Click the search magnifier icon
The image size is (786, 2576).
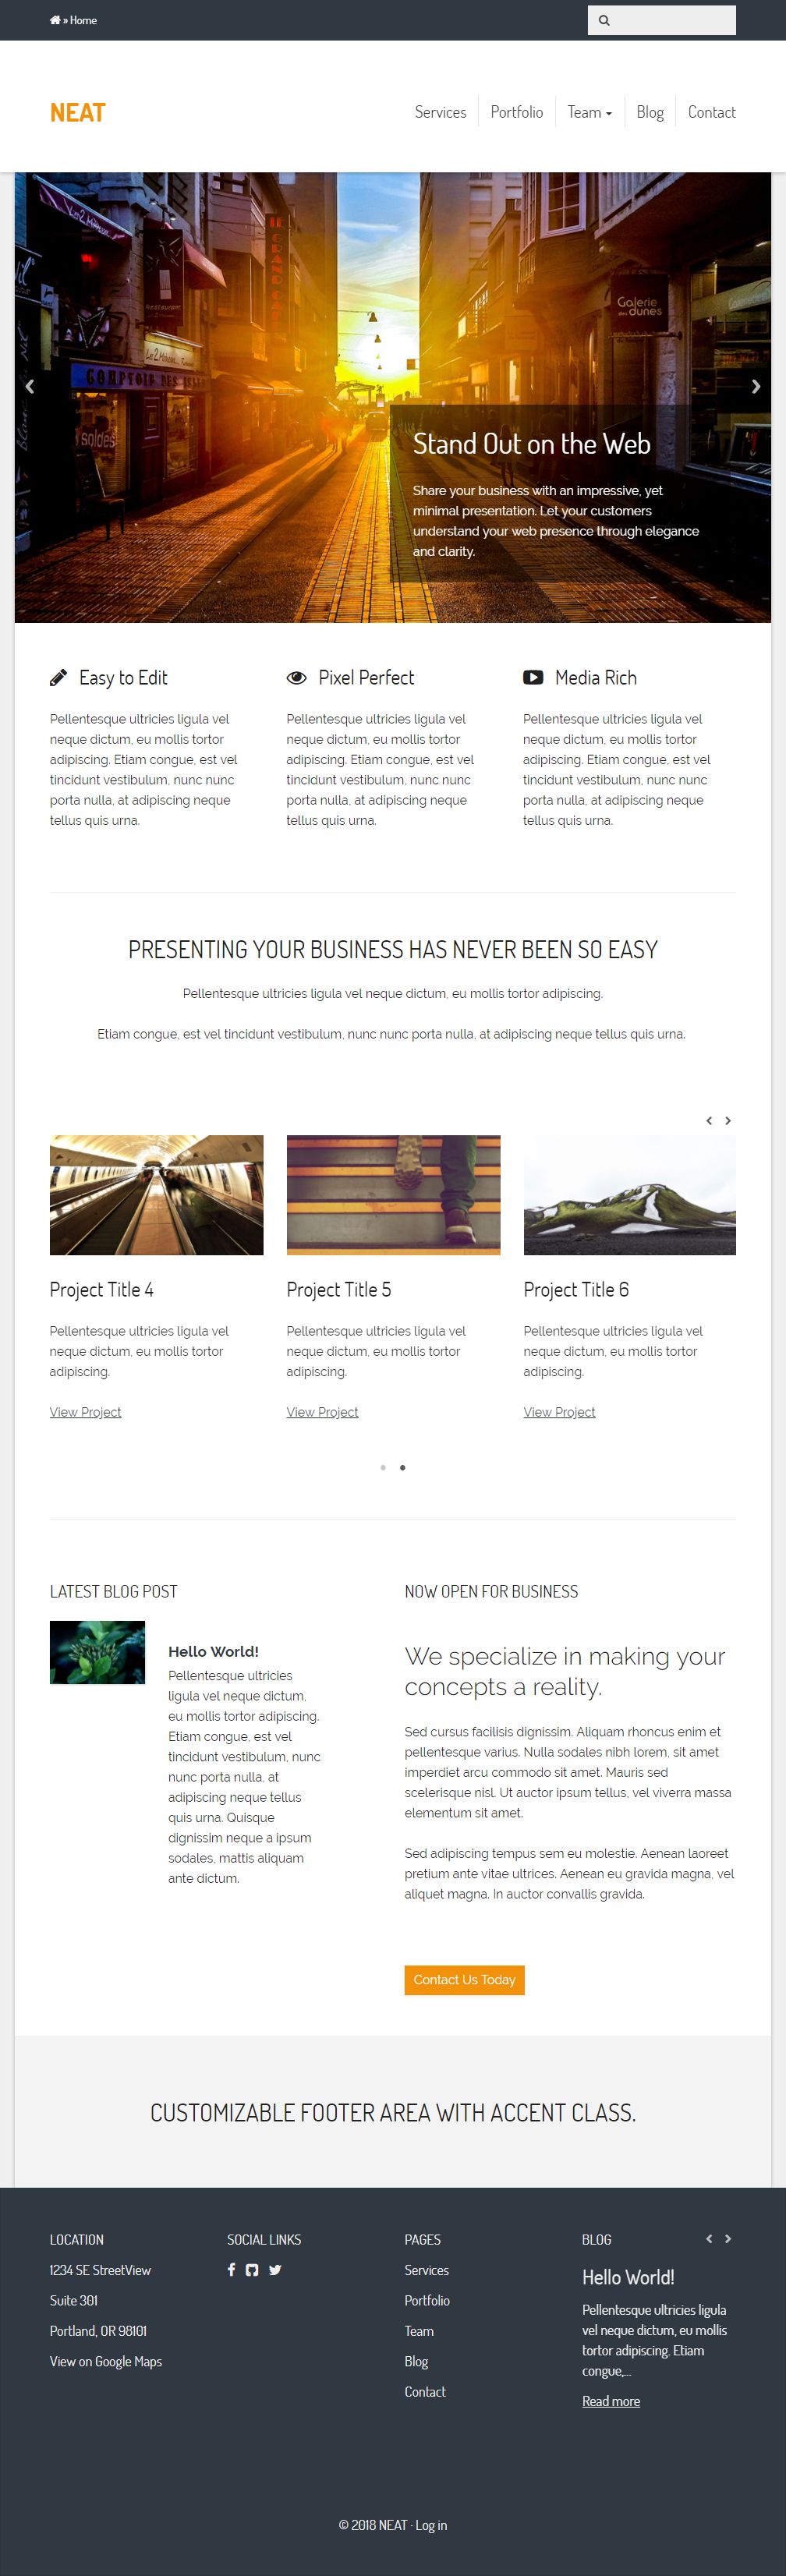tap(603, 20)
